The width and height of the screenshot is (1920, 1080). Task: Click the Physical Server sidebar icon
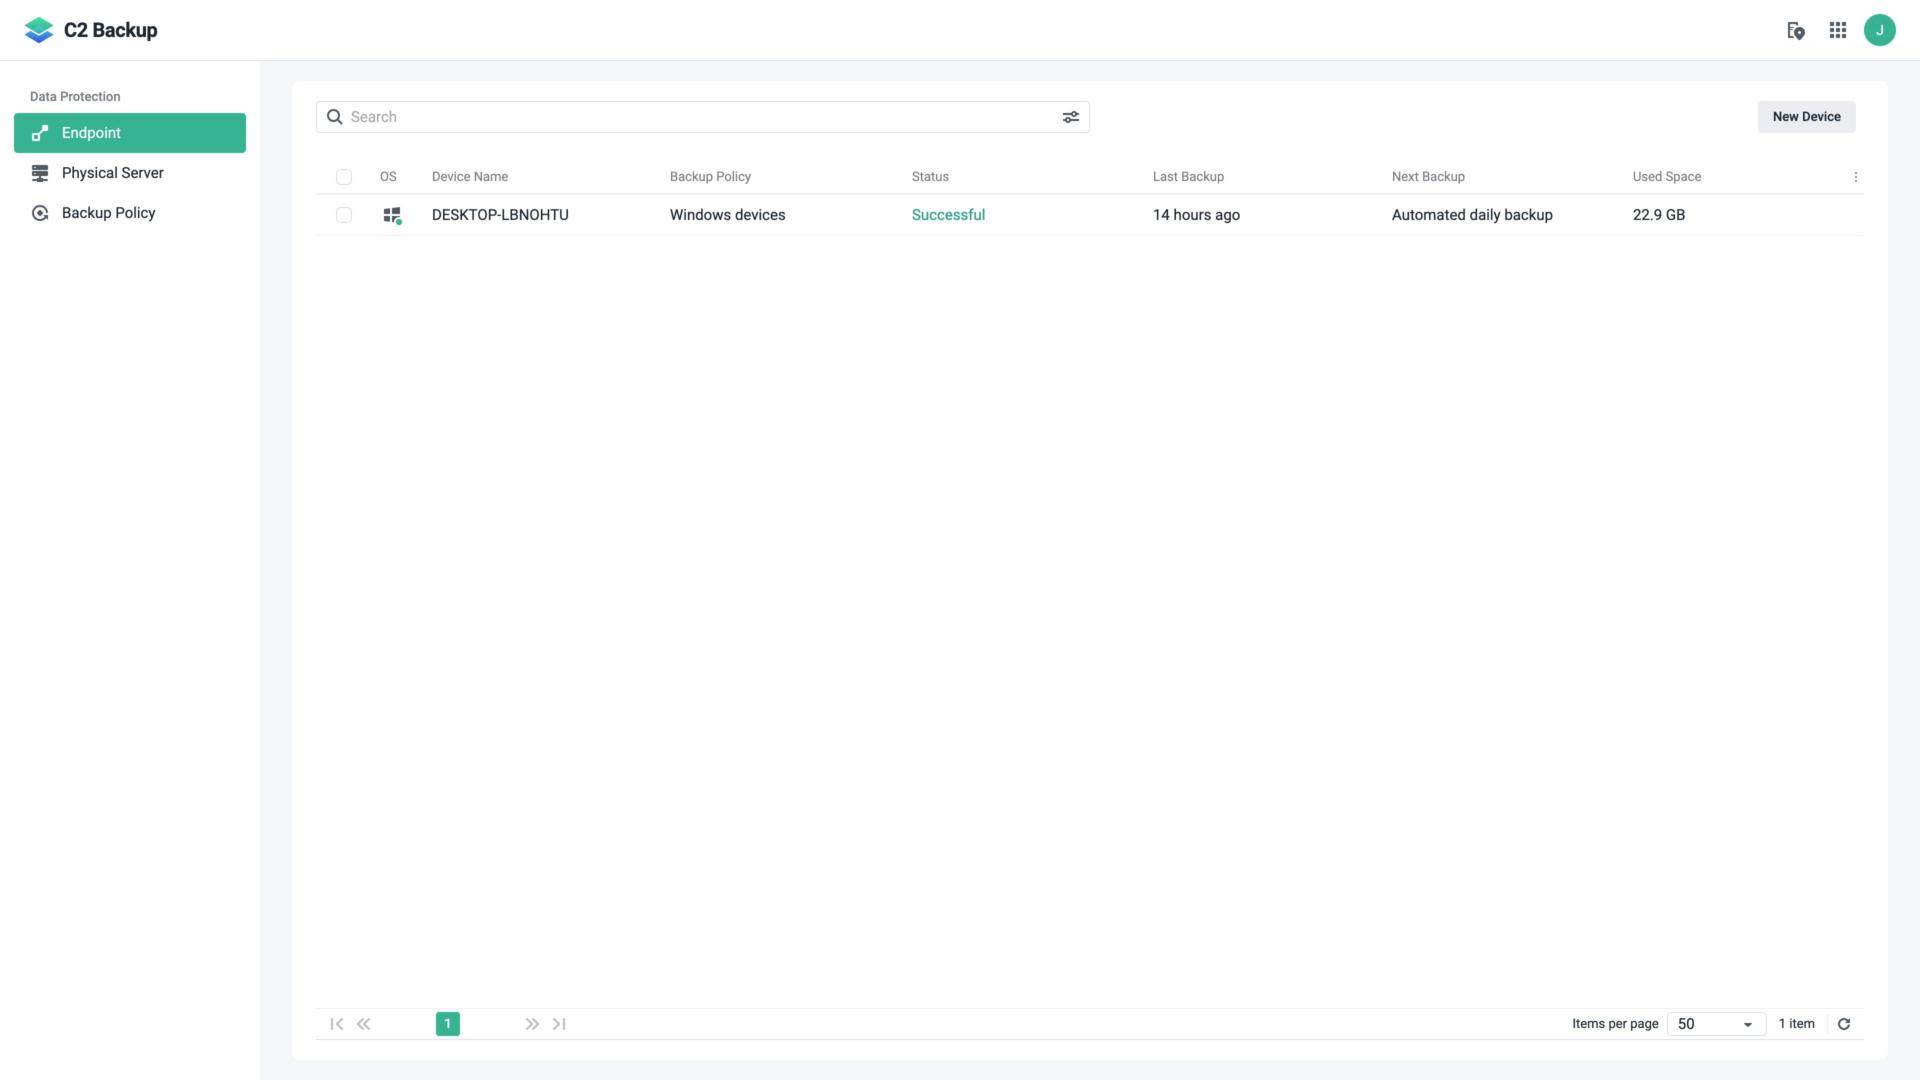tap(38, 171)
